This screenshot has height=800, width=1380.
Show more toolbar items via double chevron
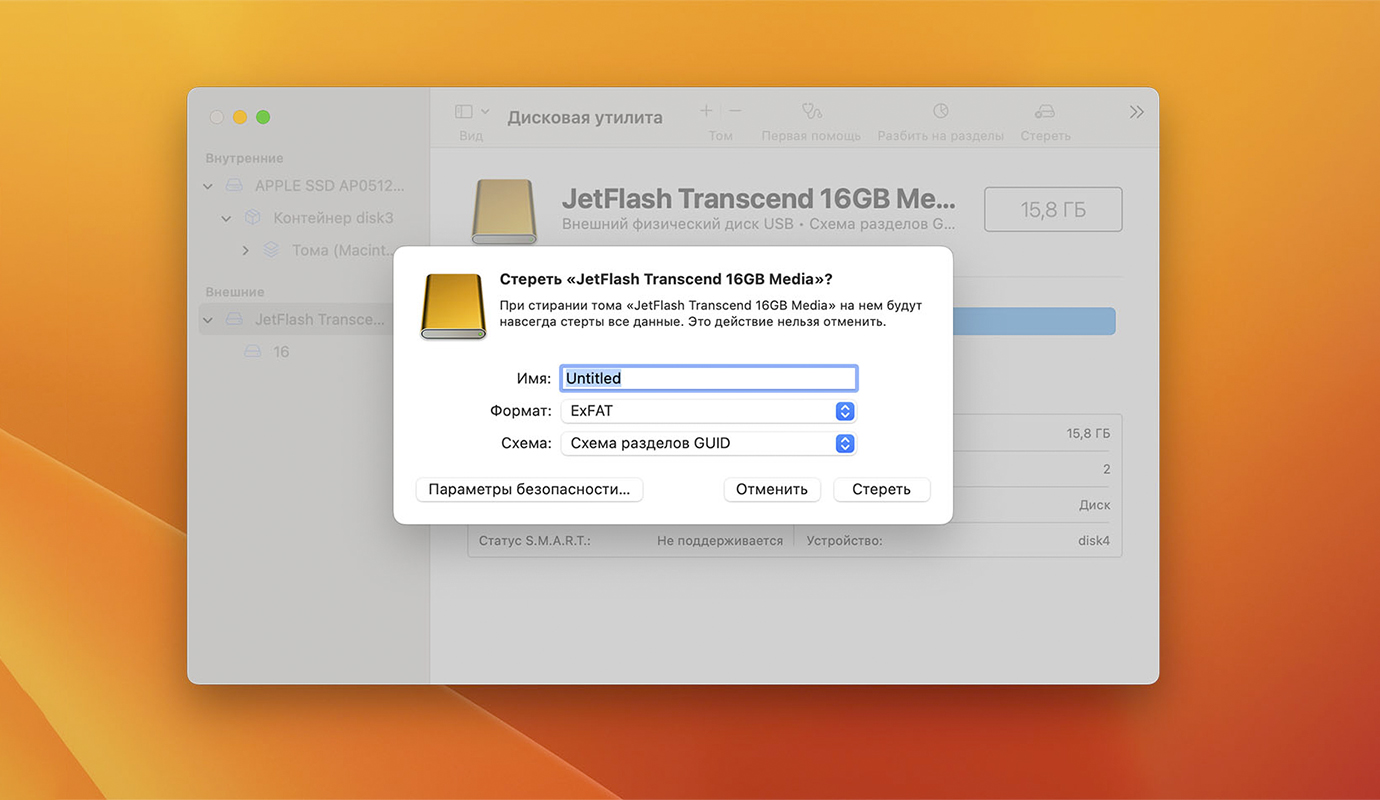(1136, 112)
